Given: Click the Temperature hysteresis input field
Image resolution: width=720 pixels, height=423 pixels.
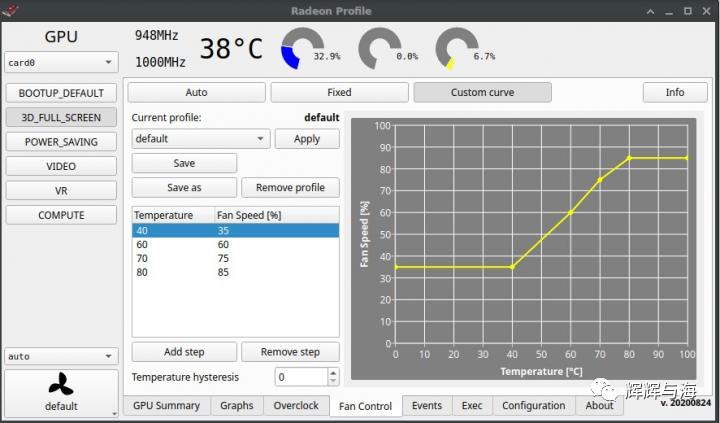Looking at the screenshot, I should (x=301, y=377).
